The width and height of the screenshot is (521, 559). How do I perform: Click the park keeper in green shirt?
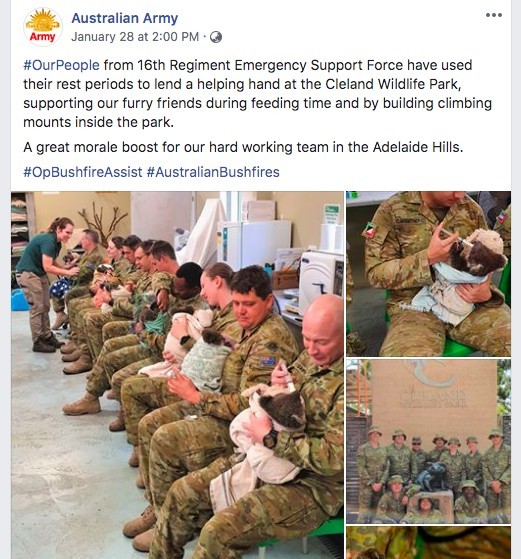(45, 283)
